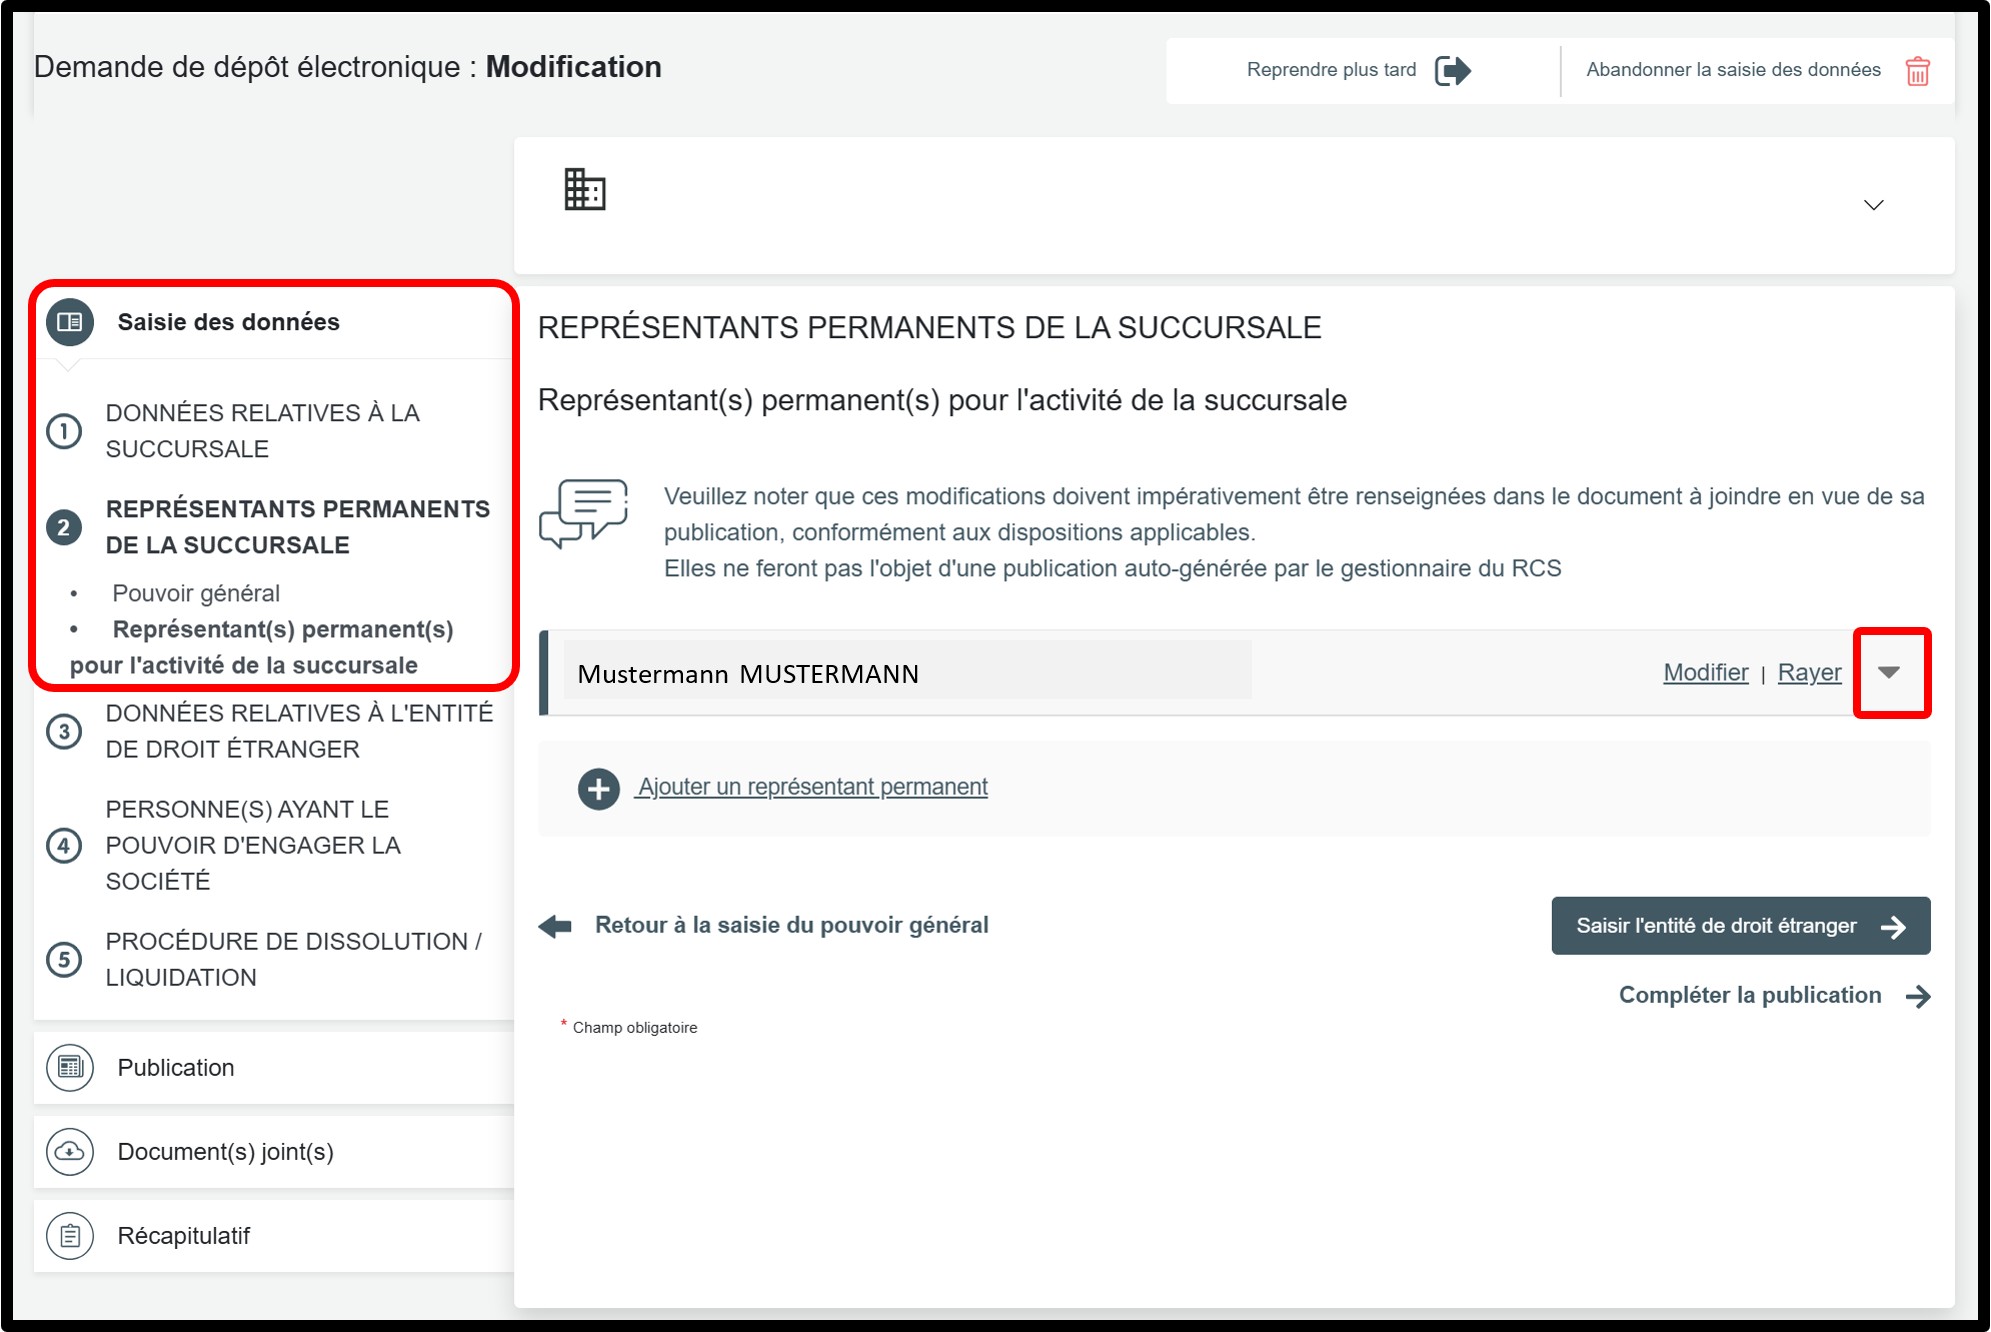Viewport: 1991px width, 1332px height.
Task: Go to step 4 Personne(s) ayant le pouvoir
Action: pyautogui.click(x=252, y=845)
